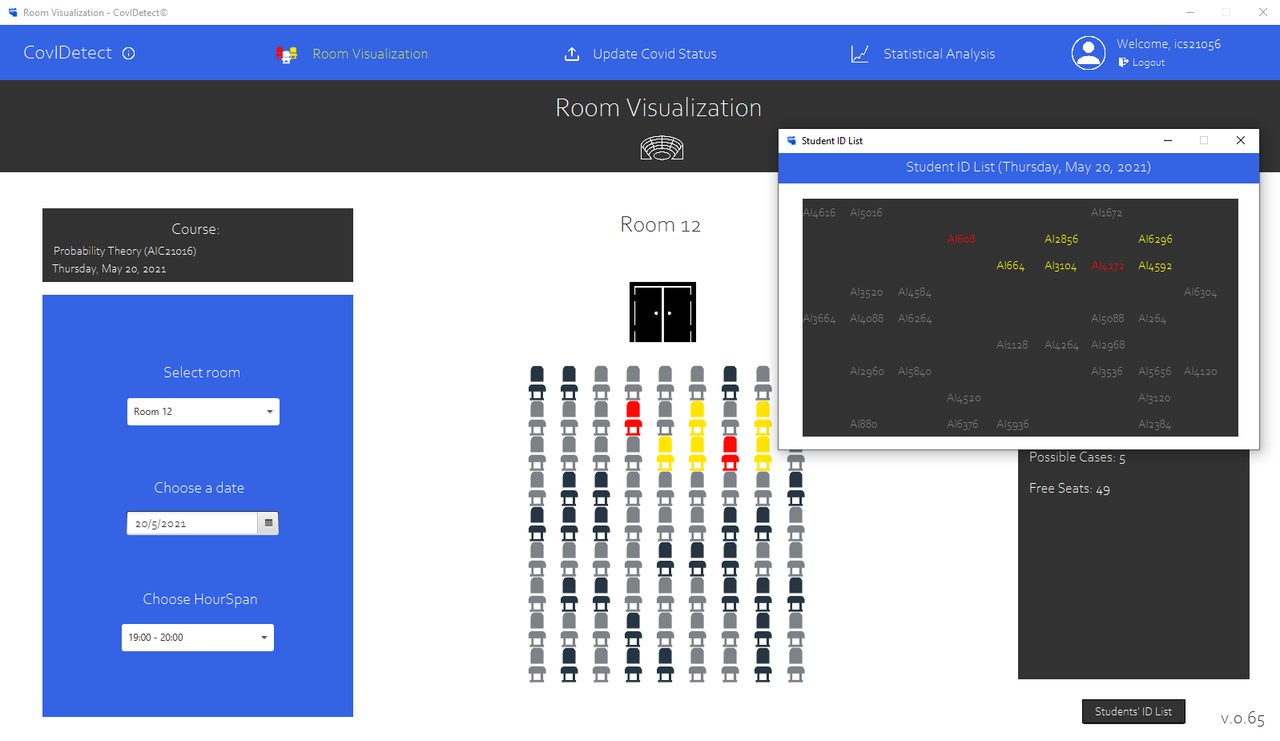Click the upload icon for Update Covid Status

(572, 54)
